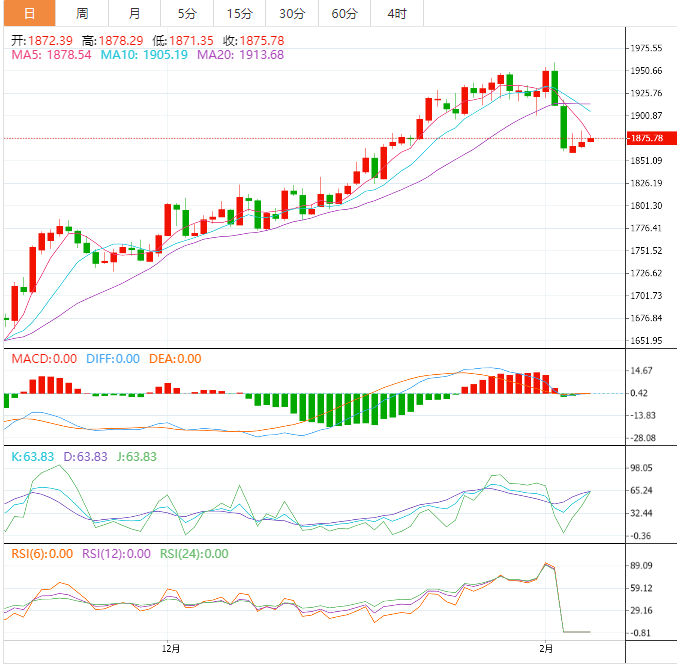
Task: Switch to the 周 weekly tab
Action: (82, 13)
